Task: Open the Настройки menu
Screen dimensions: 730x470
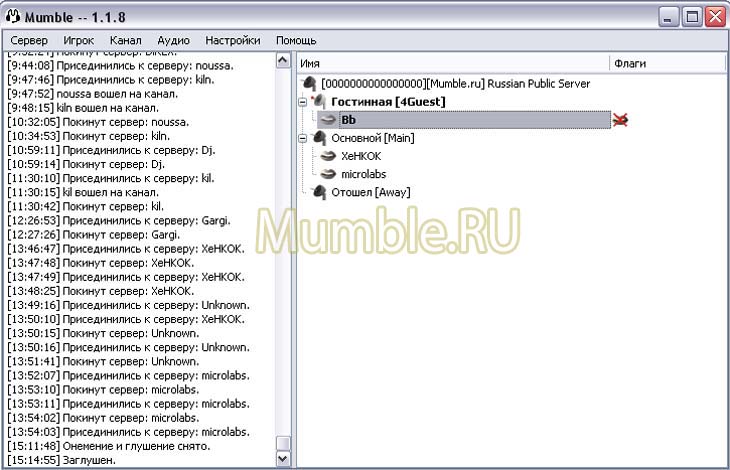Action: tap(232, 40)
